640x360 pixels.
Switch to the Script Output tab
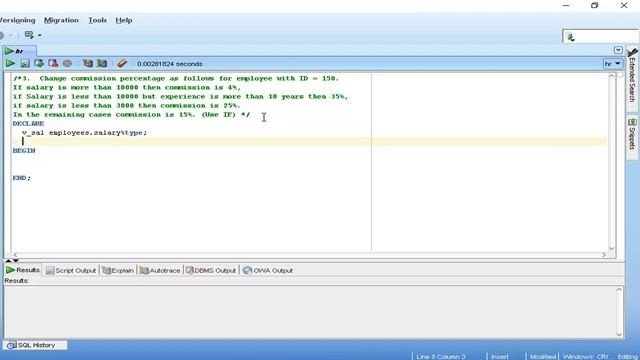tap(71, 270)
